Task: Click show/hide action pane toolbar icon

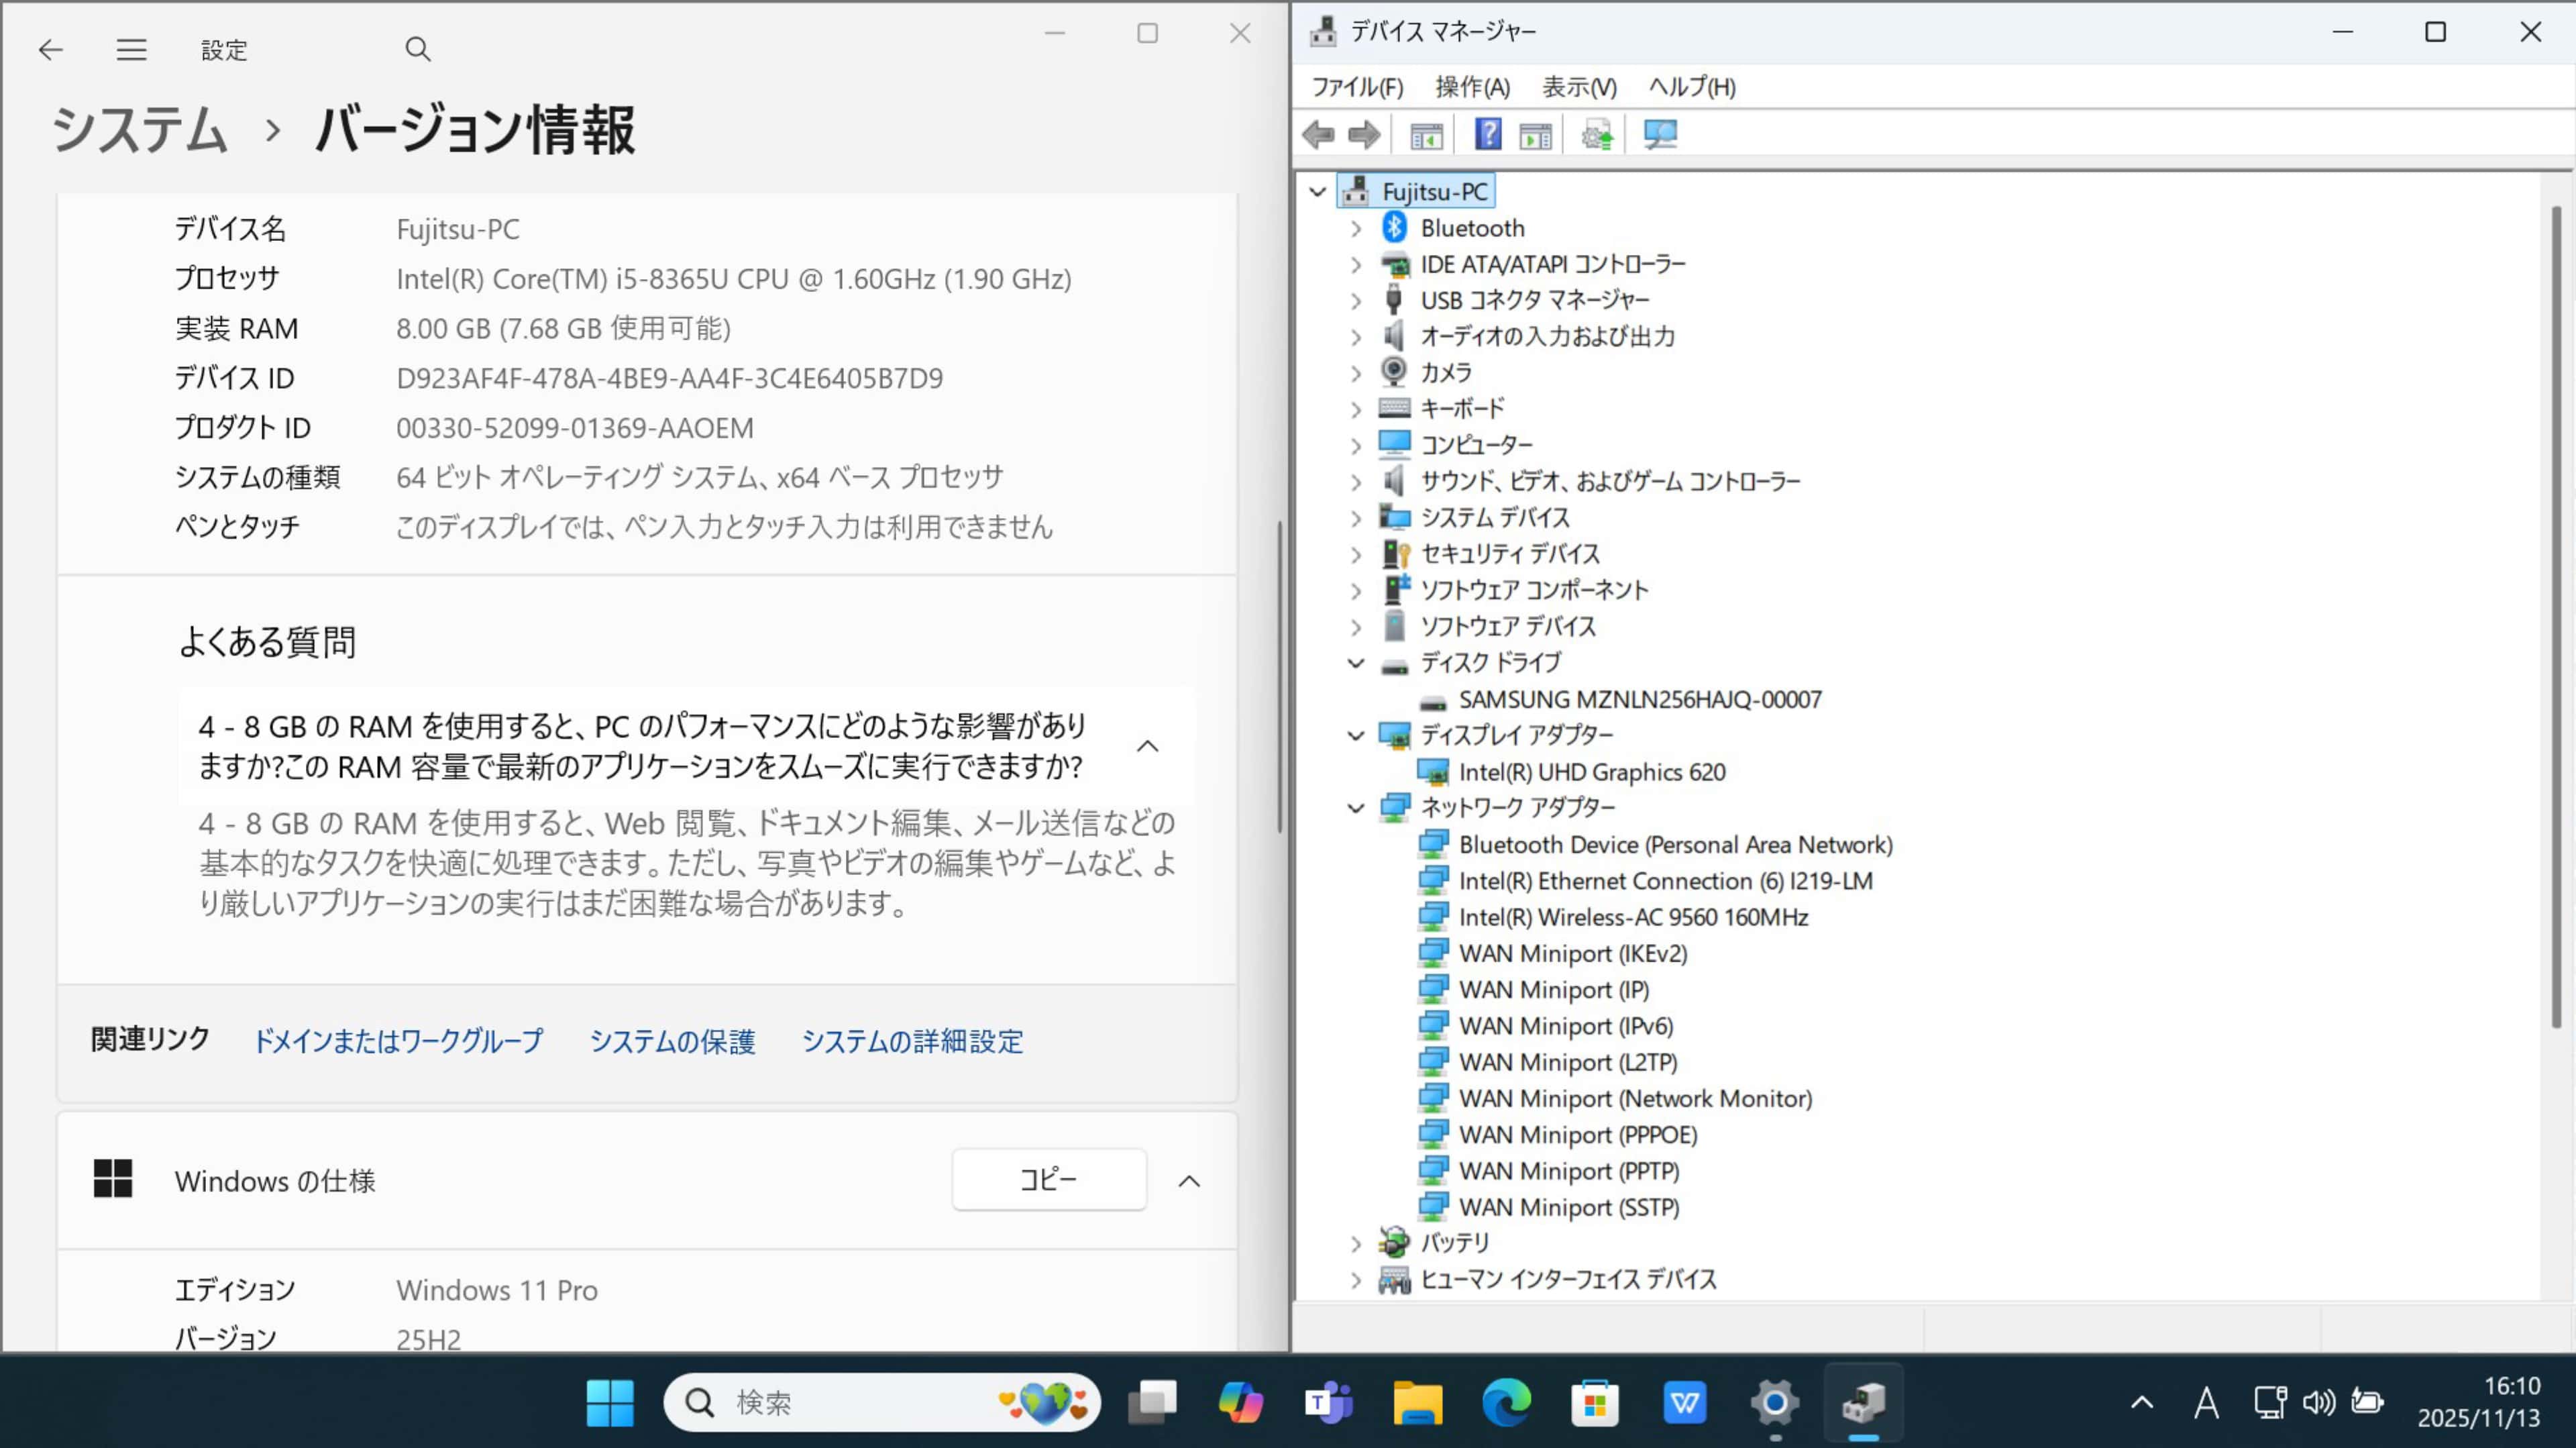Action: point(1535,134)
